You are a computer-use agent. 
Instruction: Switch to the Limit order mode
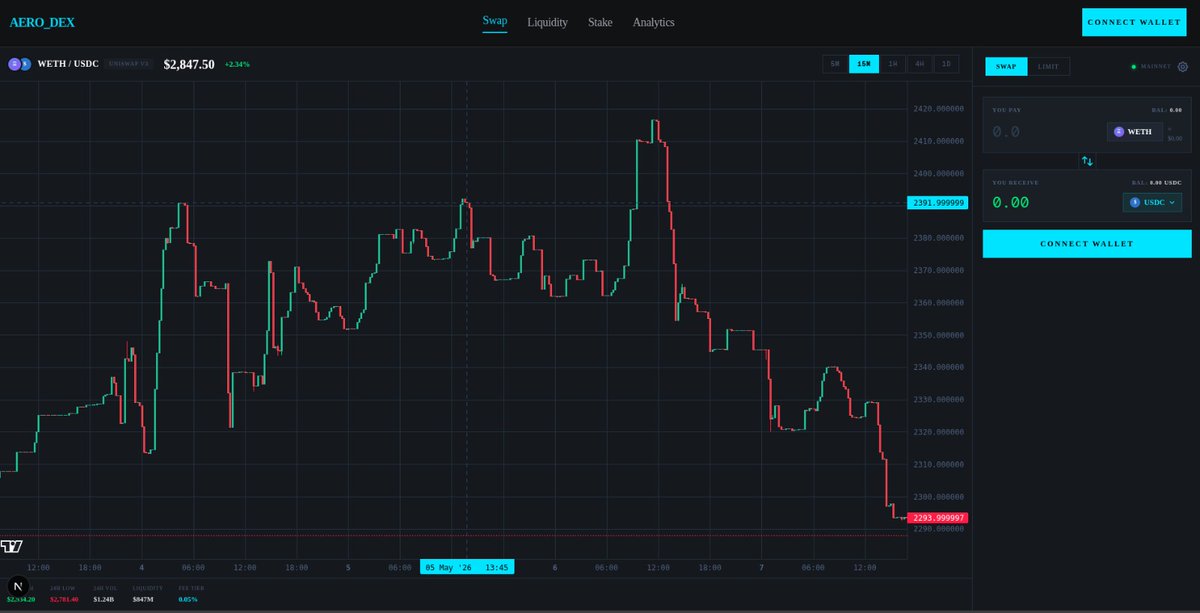click(x=1048, y=67)
